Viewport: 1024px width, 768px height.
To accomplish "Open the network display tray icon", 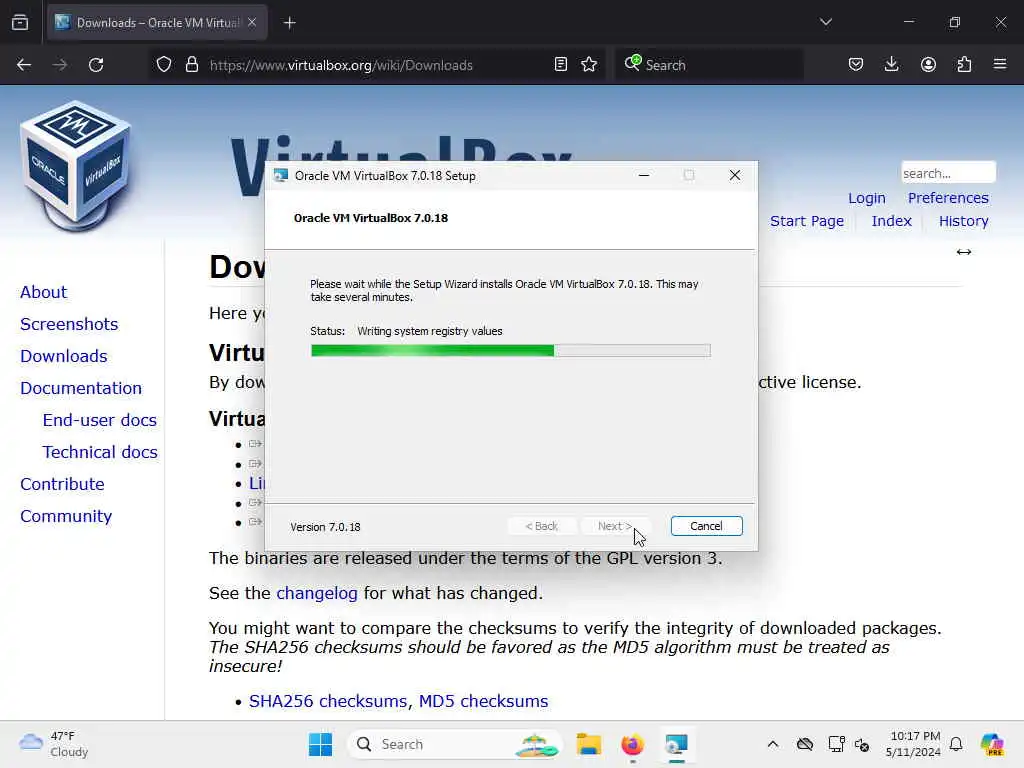I will 836,744.
